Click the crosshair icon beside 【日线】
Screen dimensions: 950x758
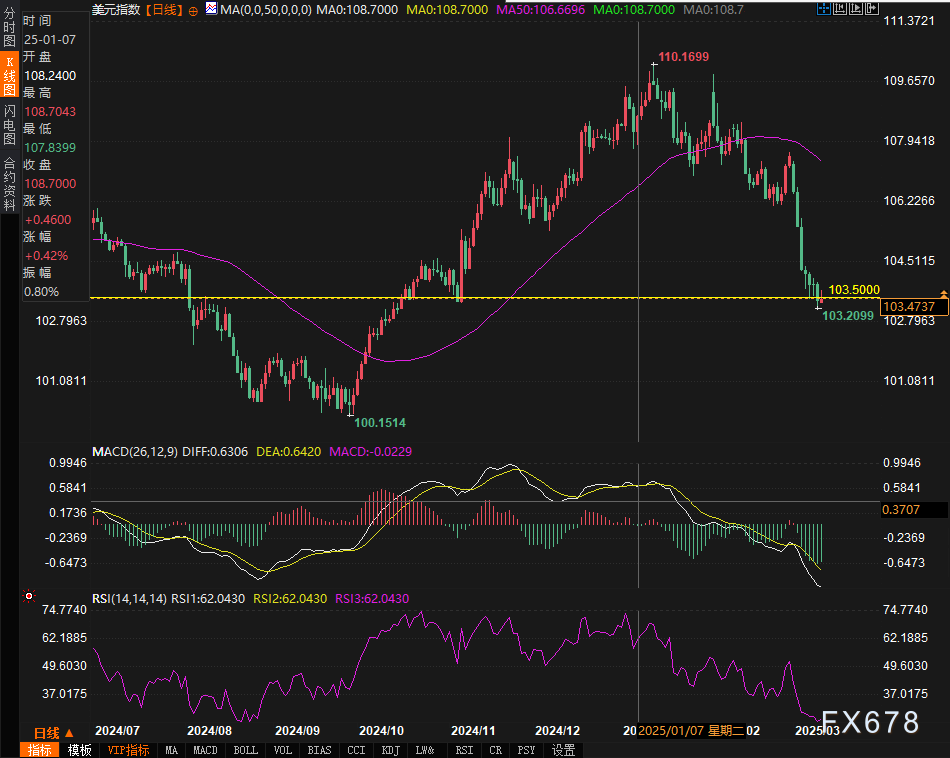[193, 9]
